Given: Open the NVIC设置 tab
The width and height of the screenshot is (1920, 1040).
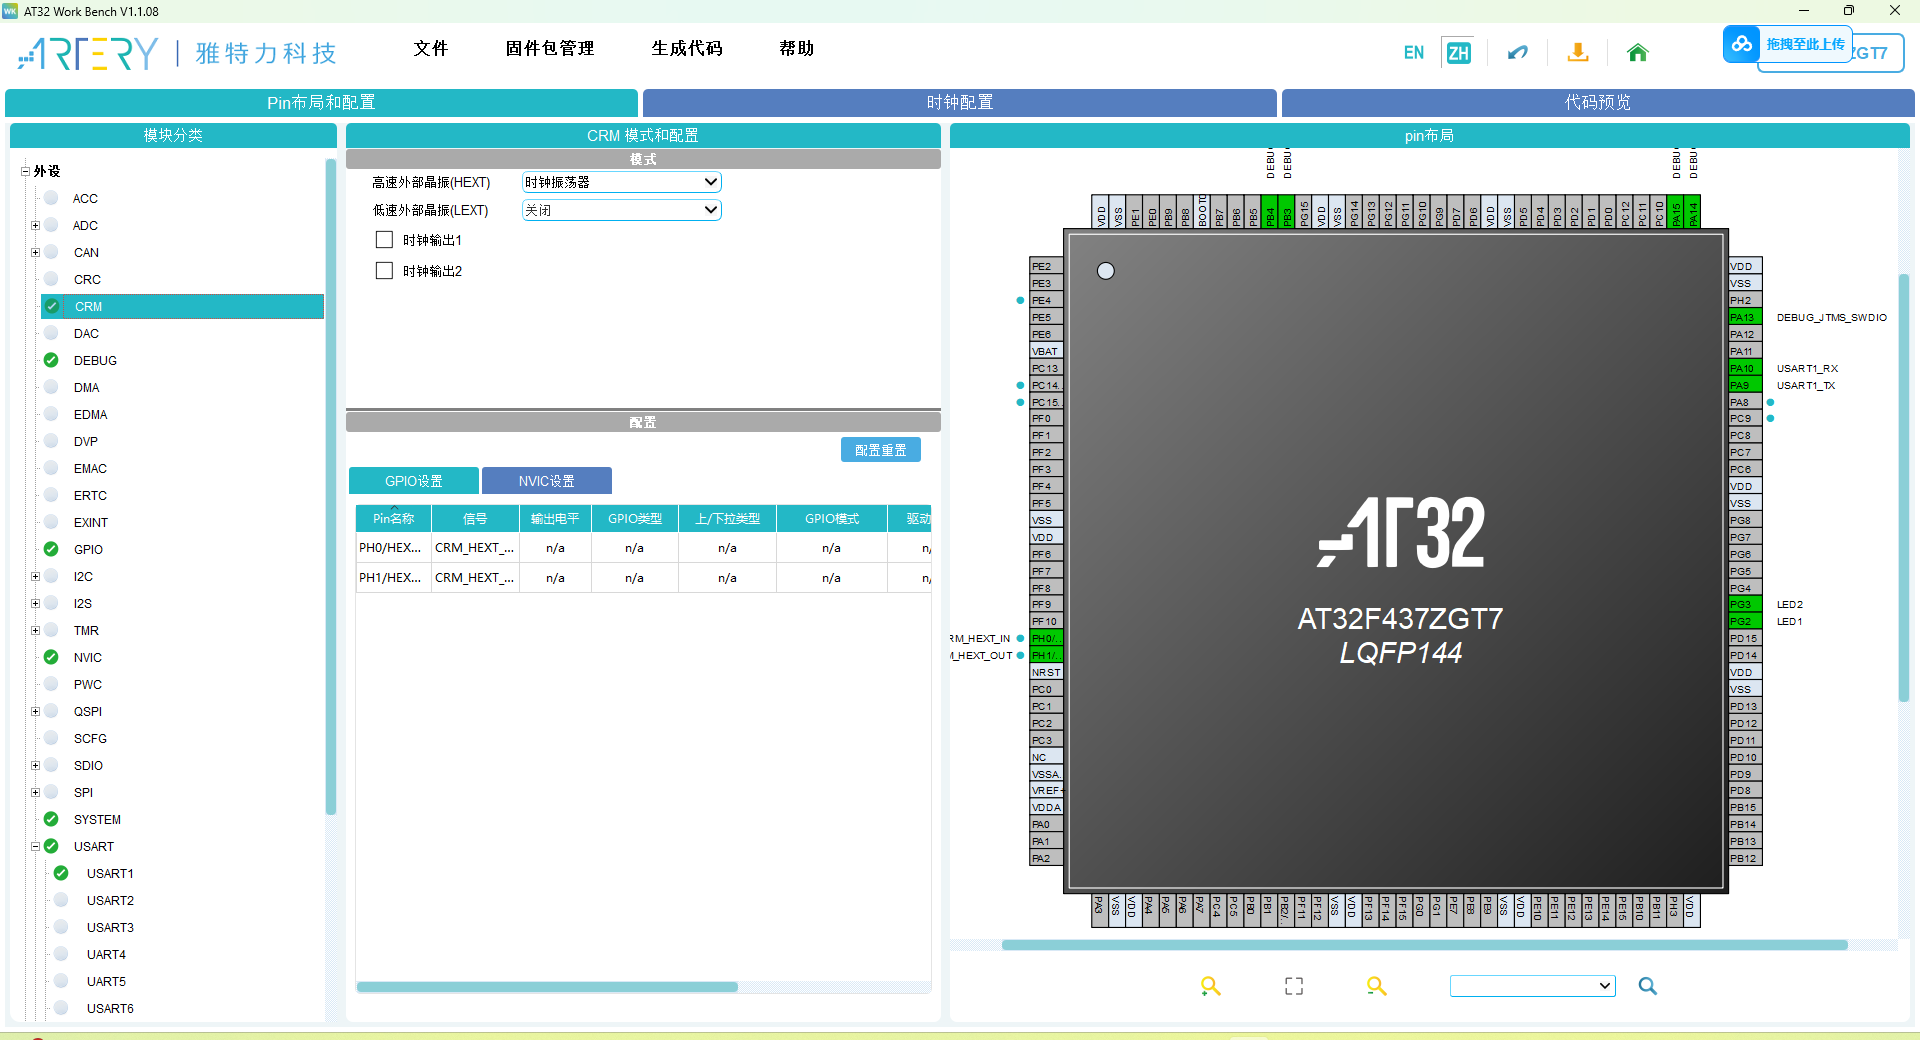Looking at the screenshot, I should tap(546, 481).
